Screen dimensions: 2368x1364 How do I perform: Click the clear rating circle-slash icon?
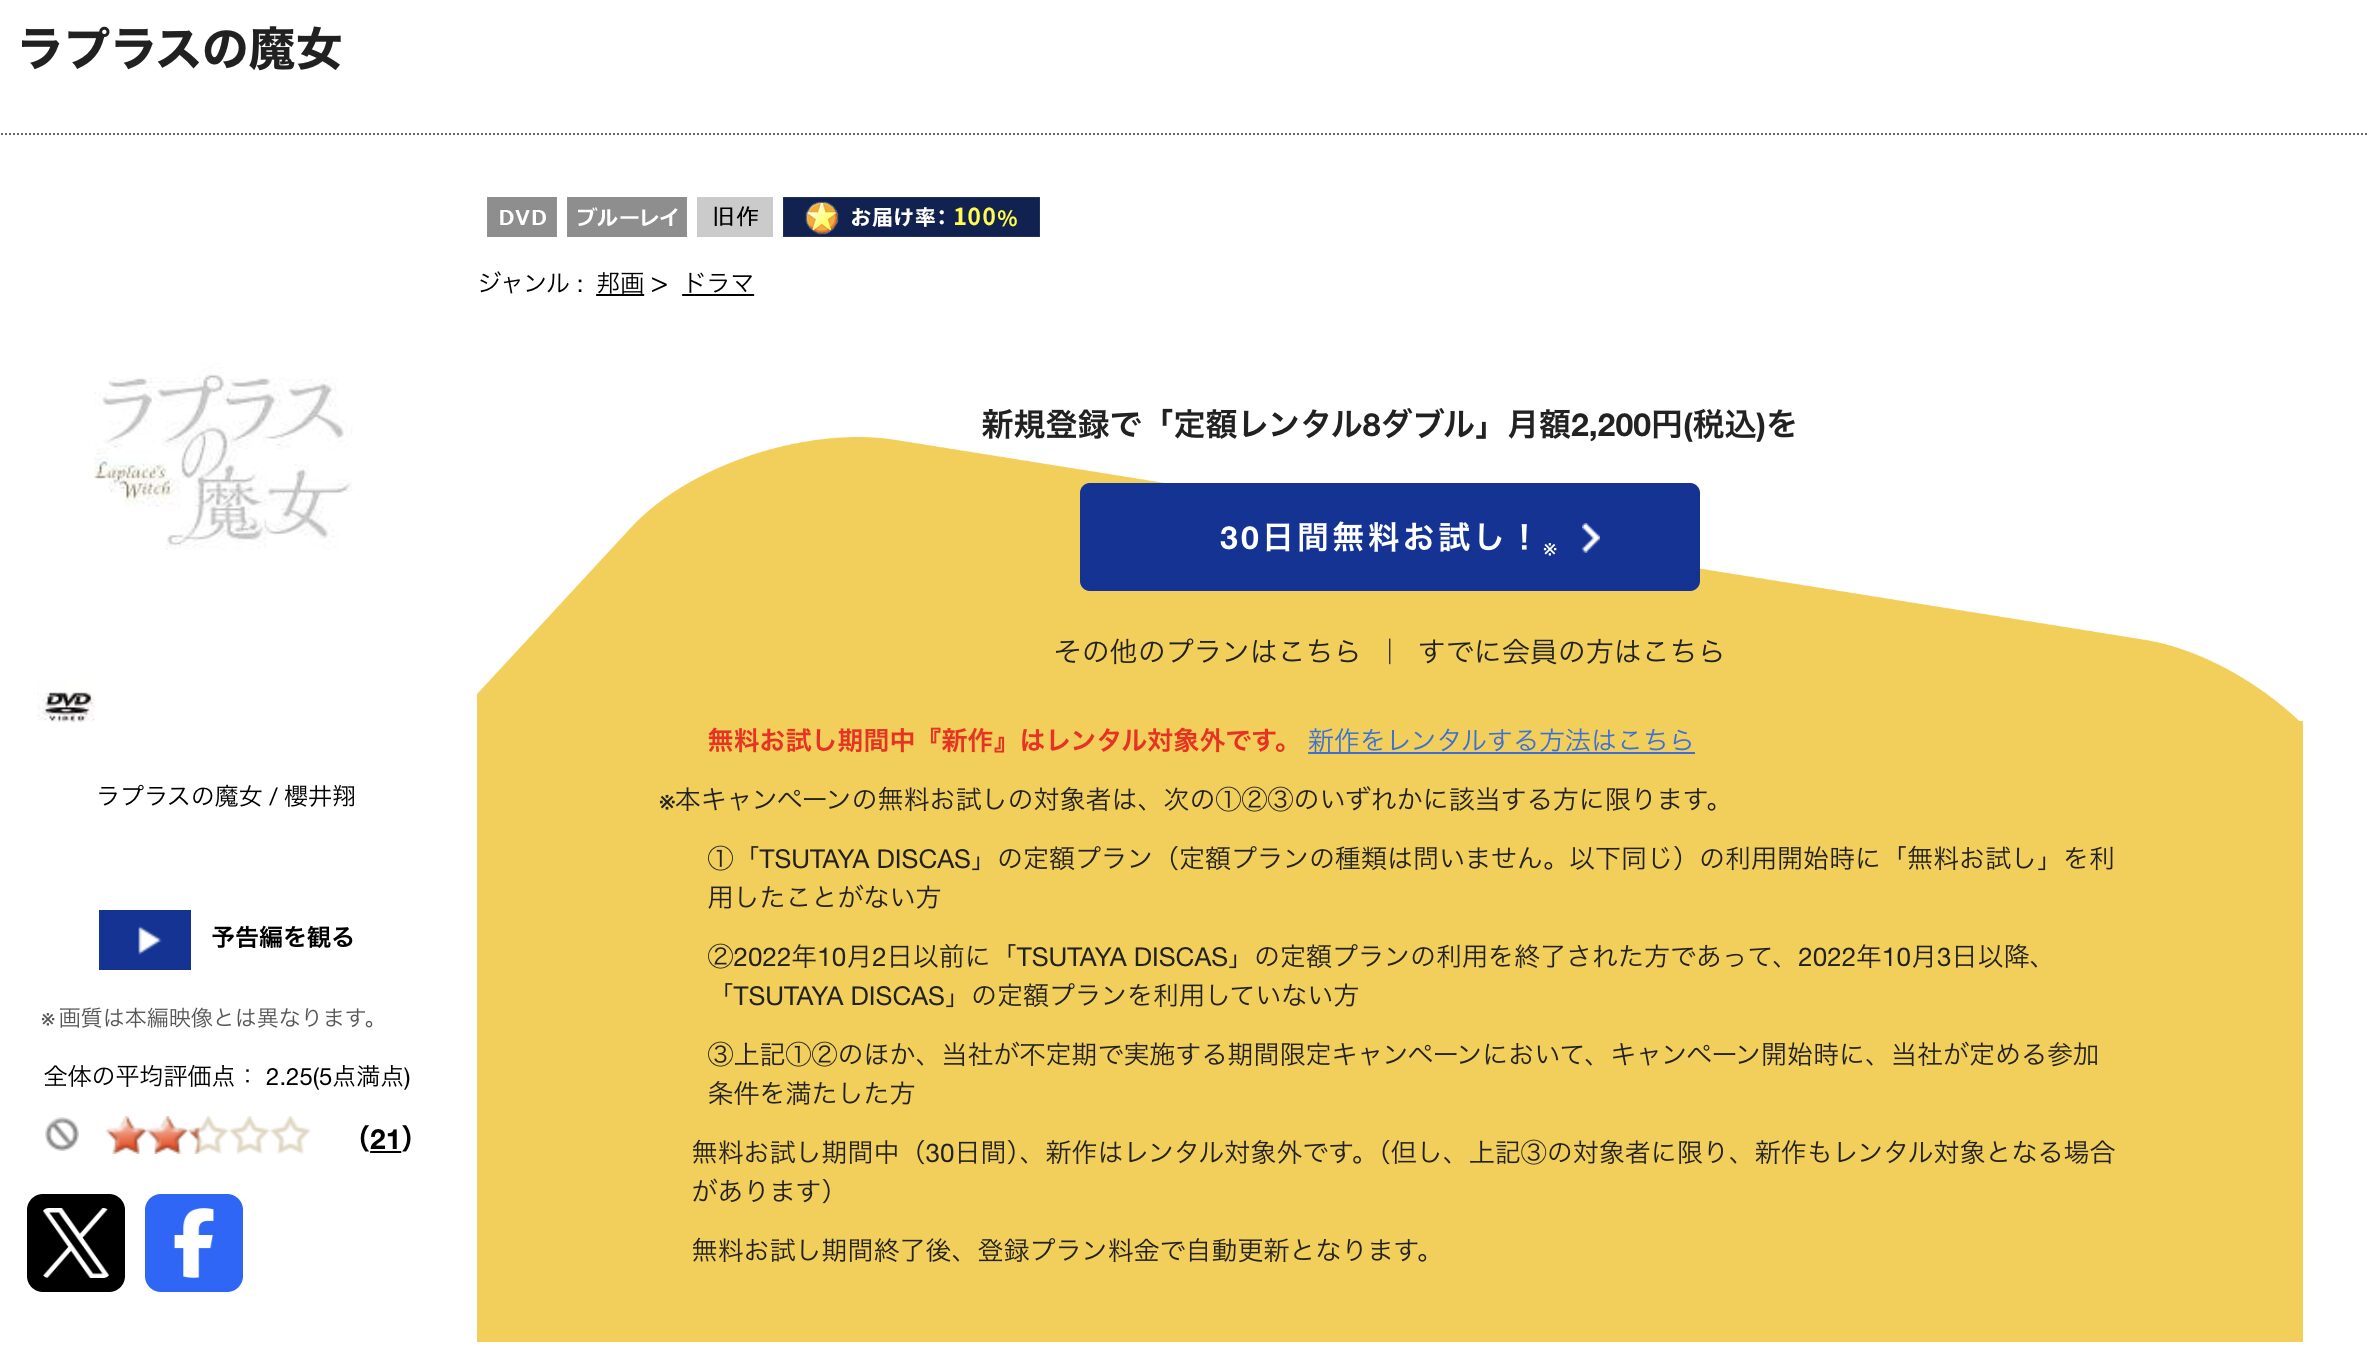(x=62, y=1135)
